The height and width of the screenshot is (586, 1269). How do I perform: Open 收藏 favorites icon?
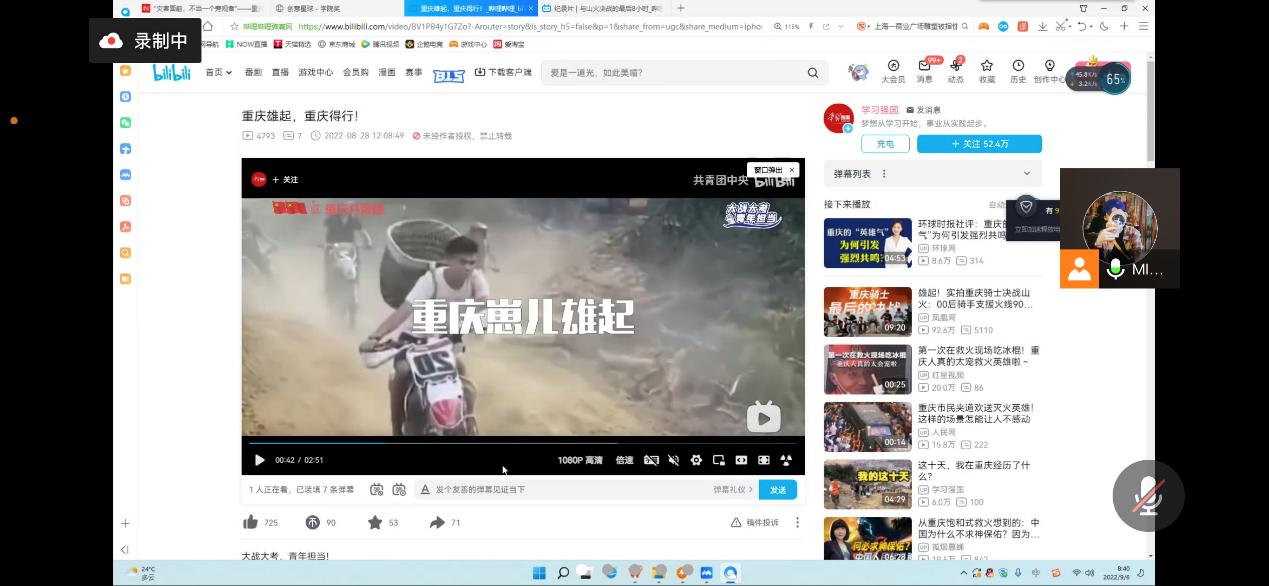tap(987, 71)
